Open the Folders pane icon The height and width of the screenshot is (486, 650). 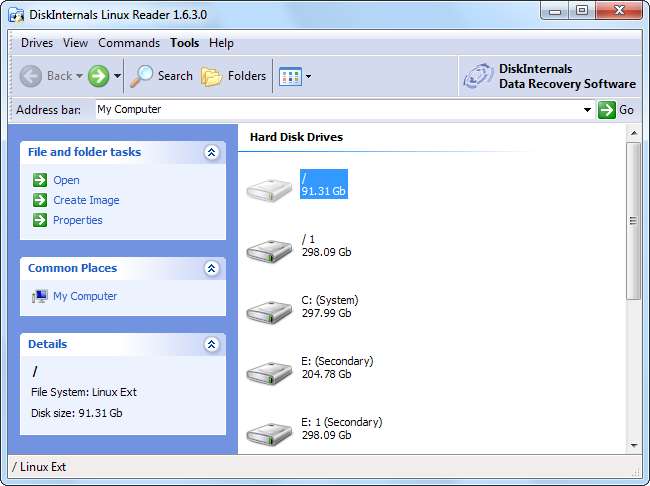coord(211,76)
